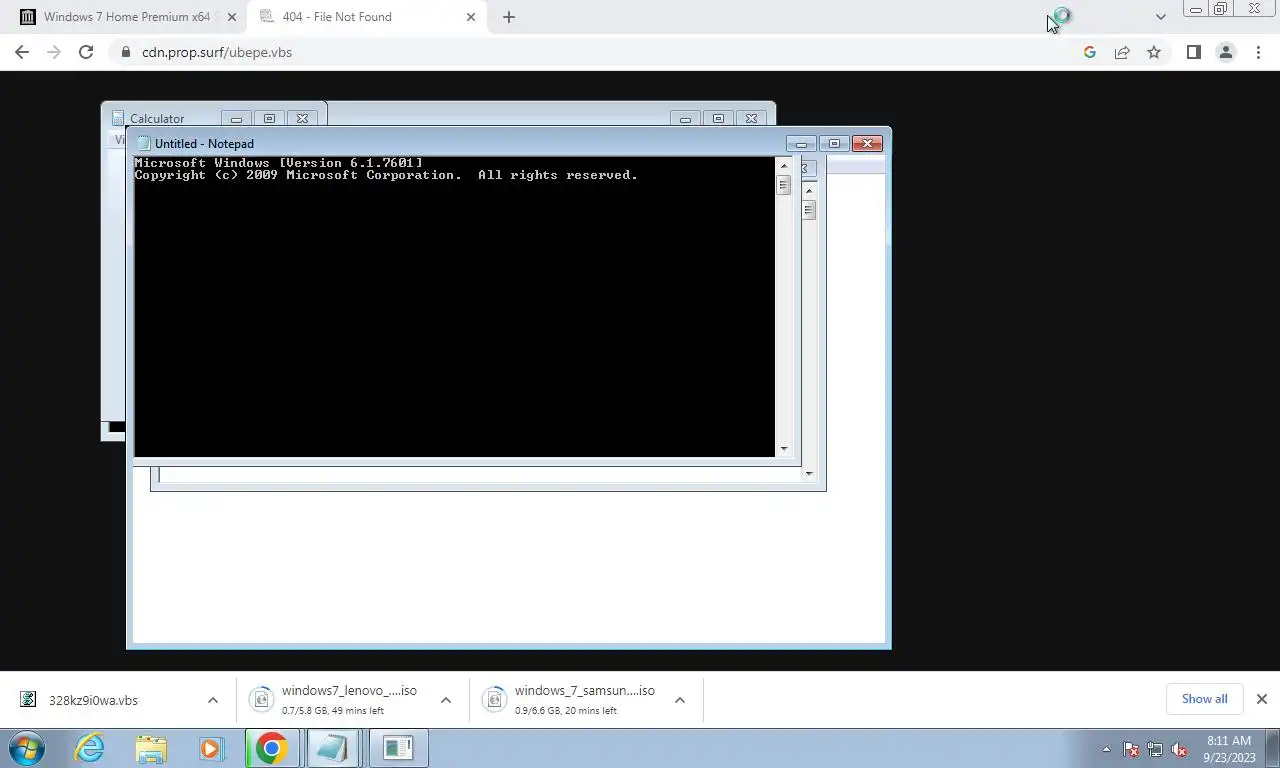Select the 404 - File Not Found tab
The width and height of the screenshot is (1280, 768).
click(x=365, y=17)
